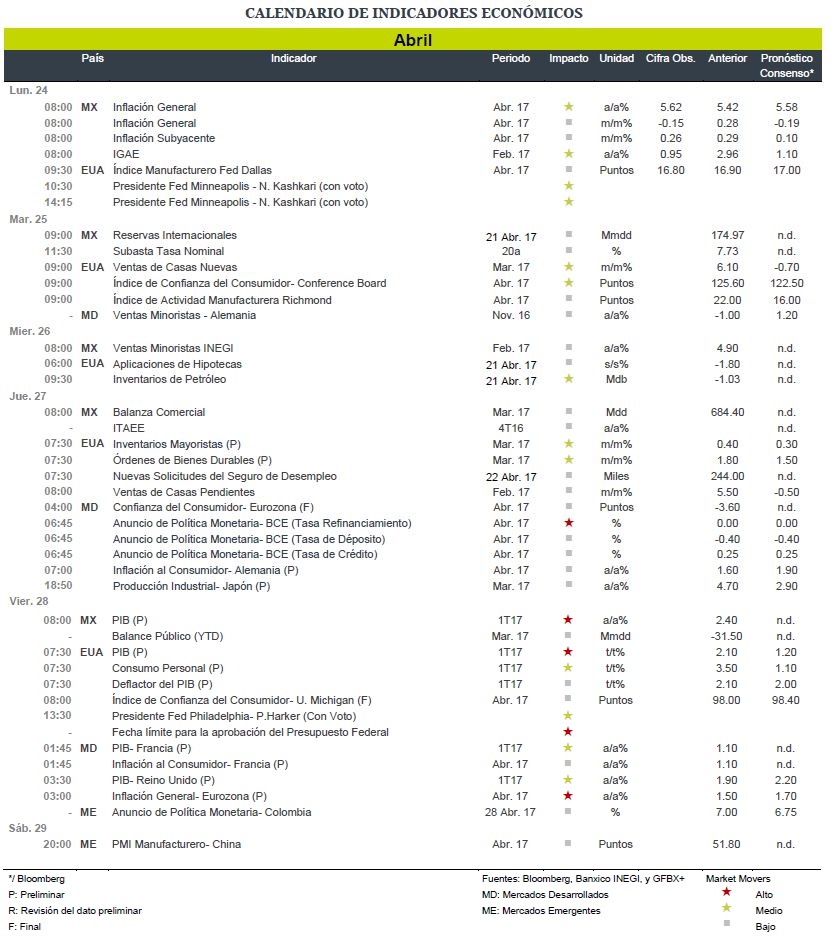Select the Pronóstico Consenso column header
This screenshot has height=936, width=835.
point(787,66)
